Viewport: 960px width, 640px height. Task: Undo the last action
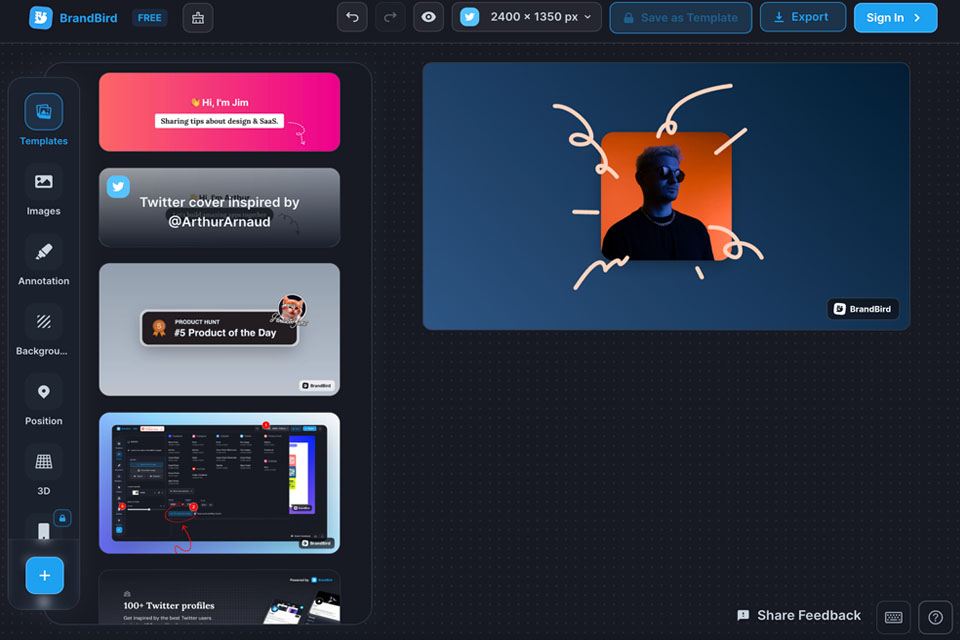(352, 17)
